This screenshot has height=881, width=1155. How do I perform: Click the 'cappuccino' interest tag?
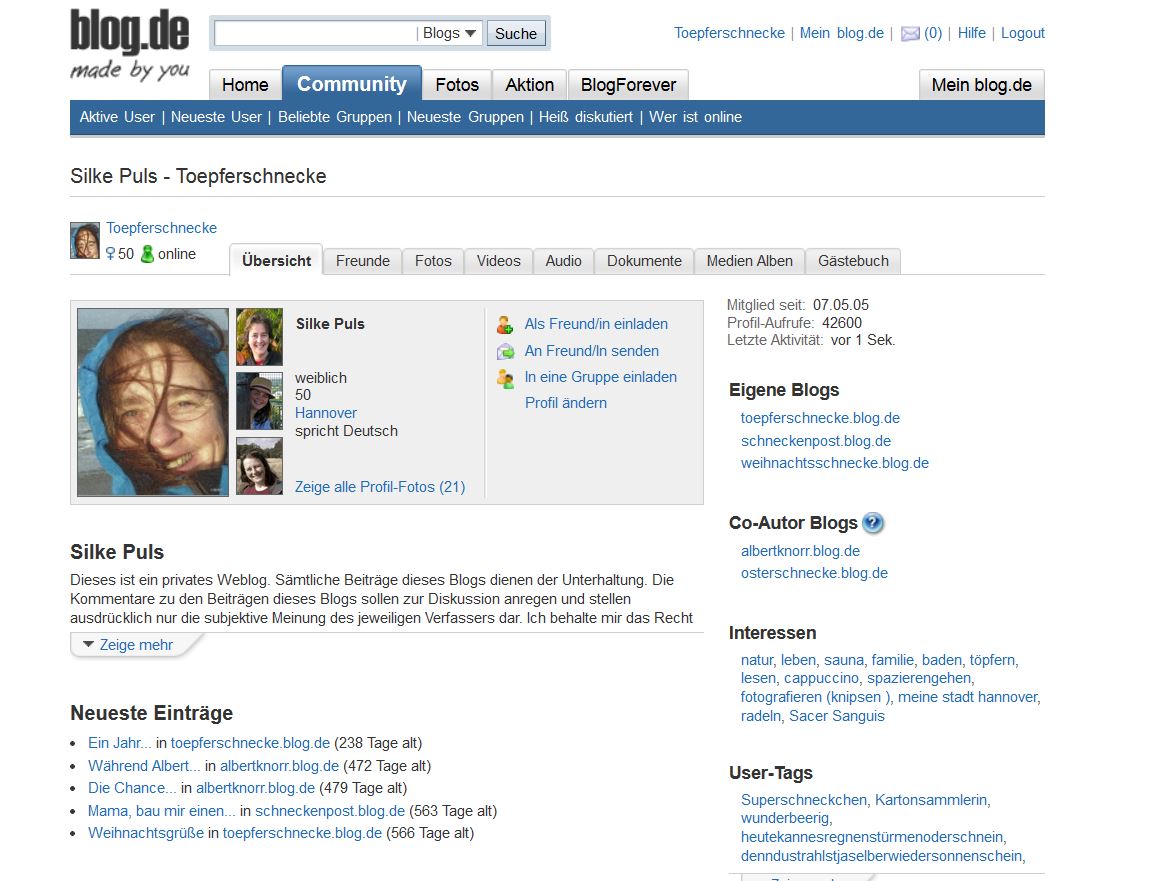(821, 678)
